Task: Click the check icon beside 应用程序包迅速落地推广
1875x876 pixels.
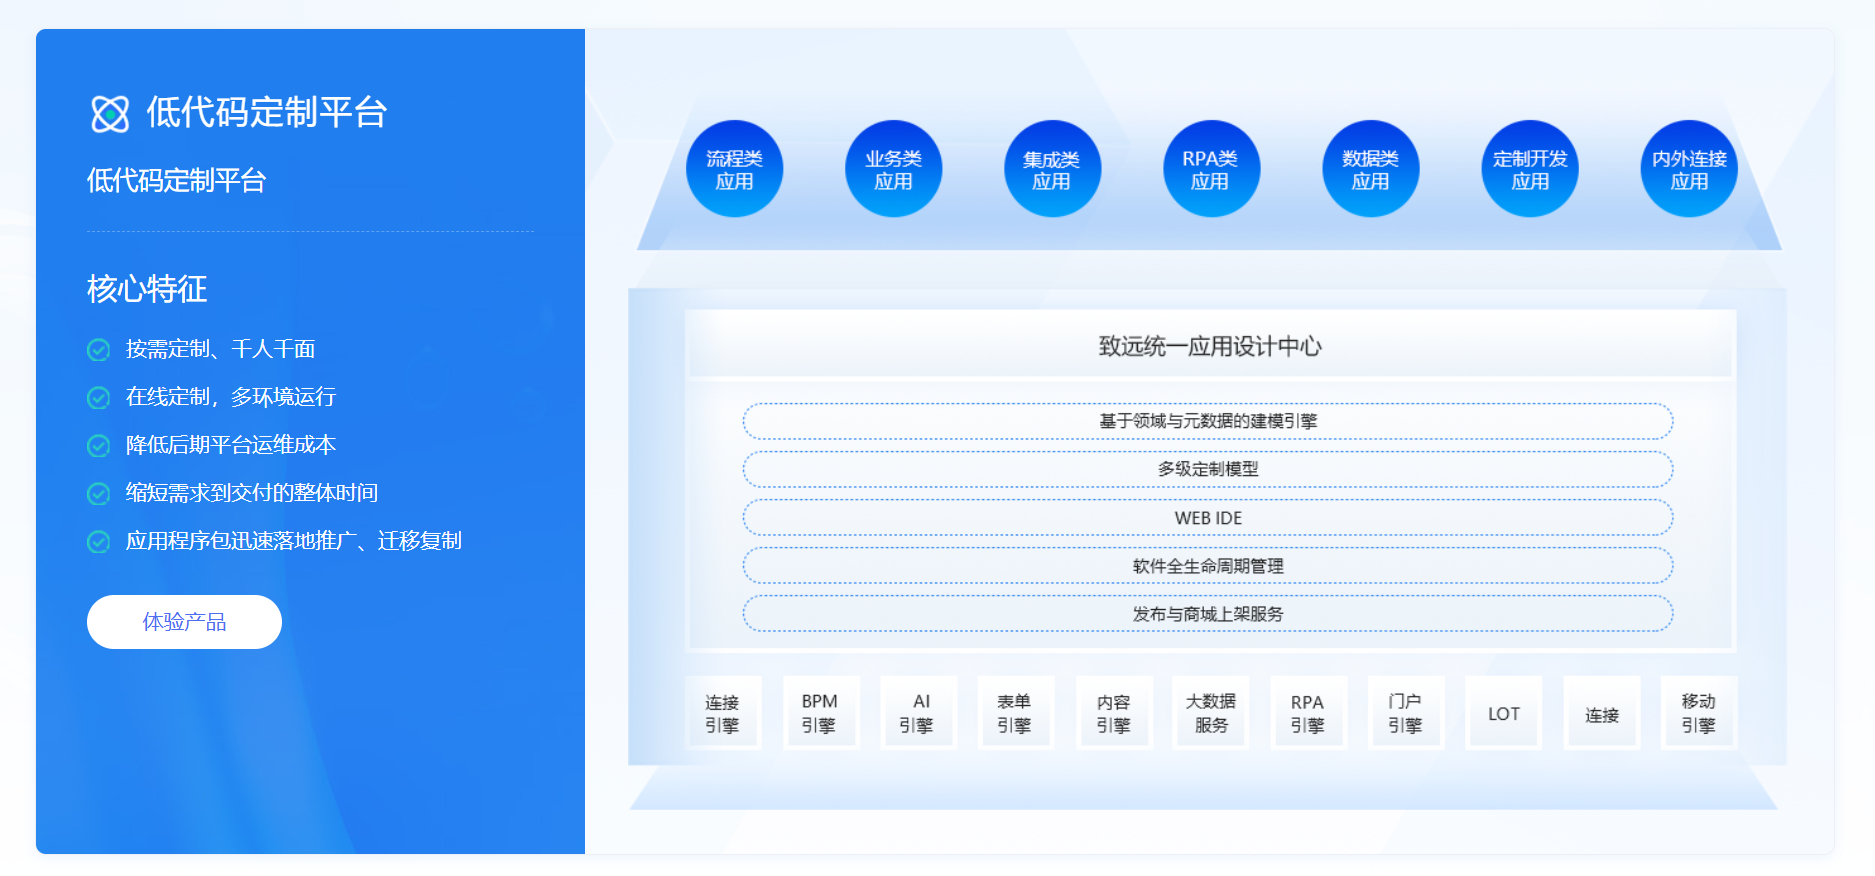Action: tap(98, 541)
